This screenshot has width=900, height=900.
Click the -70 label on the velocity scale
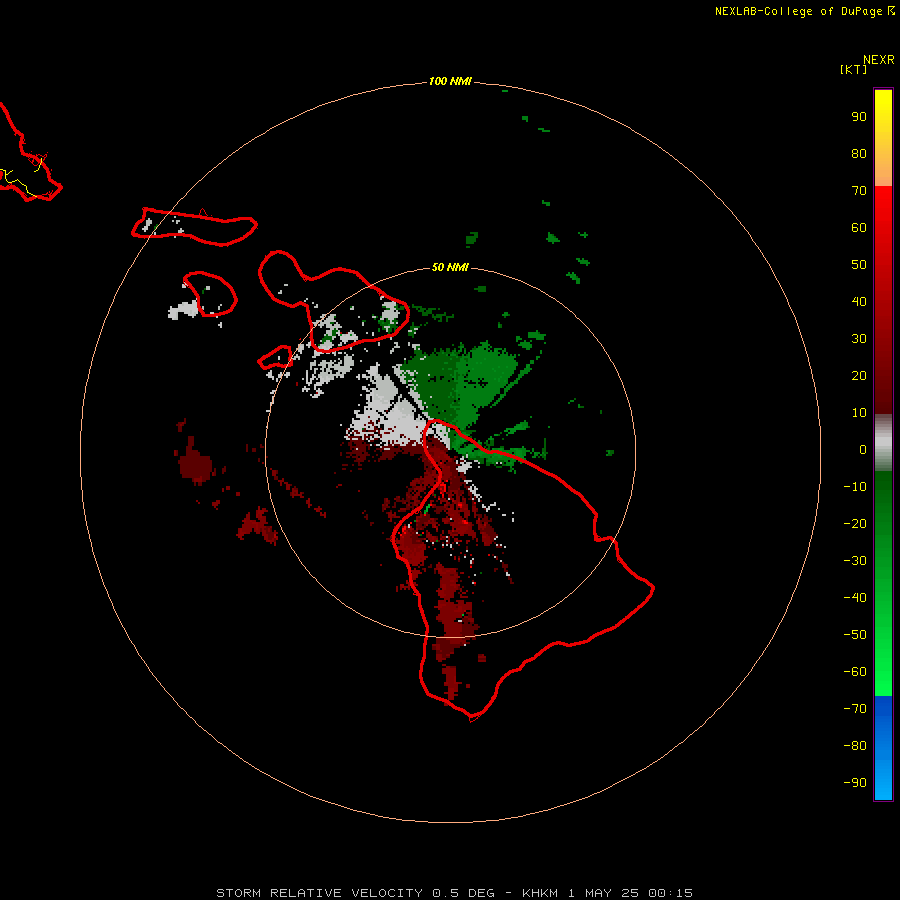[855, 709]
